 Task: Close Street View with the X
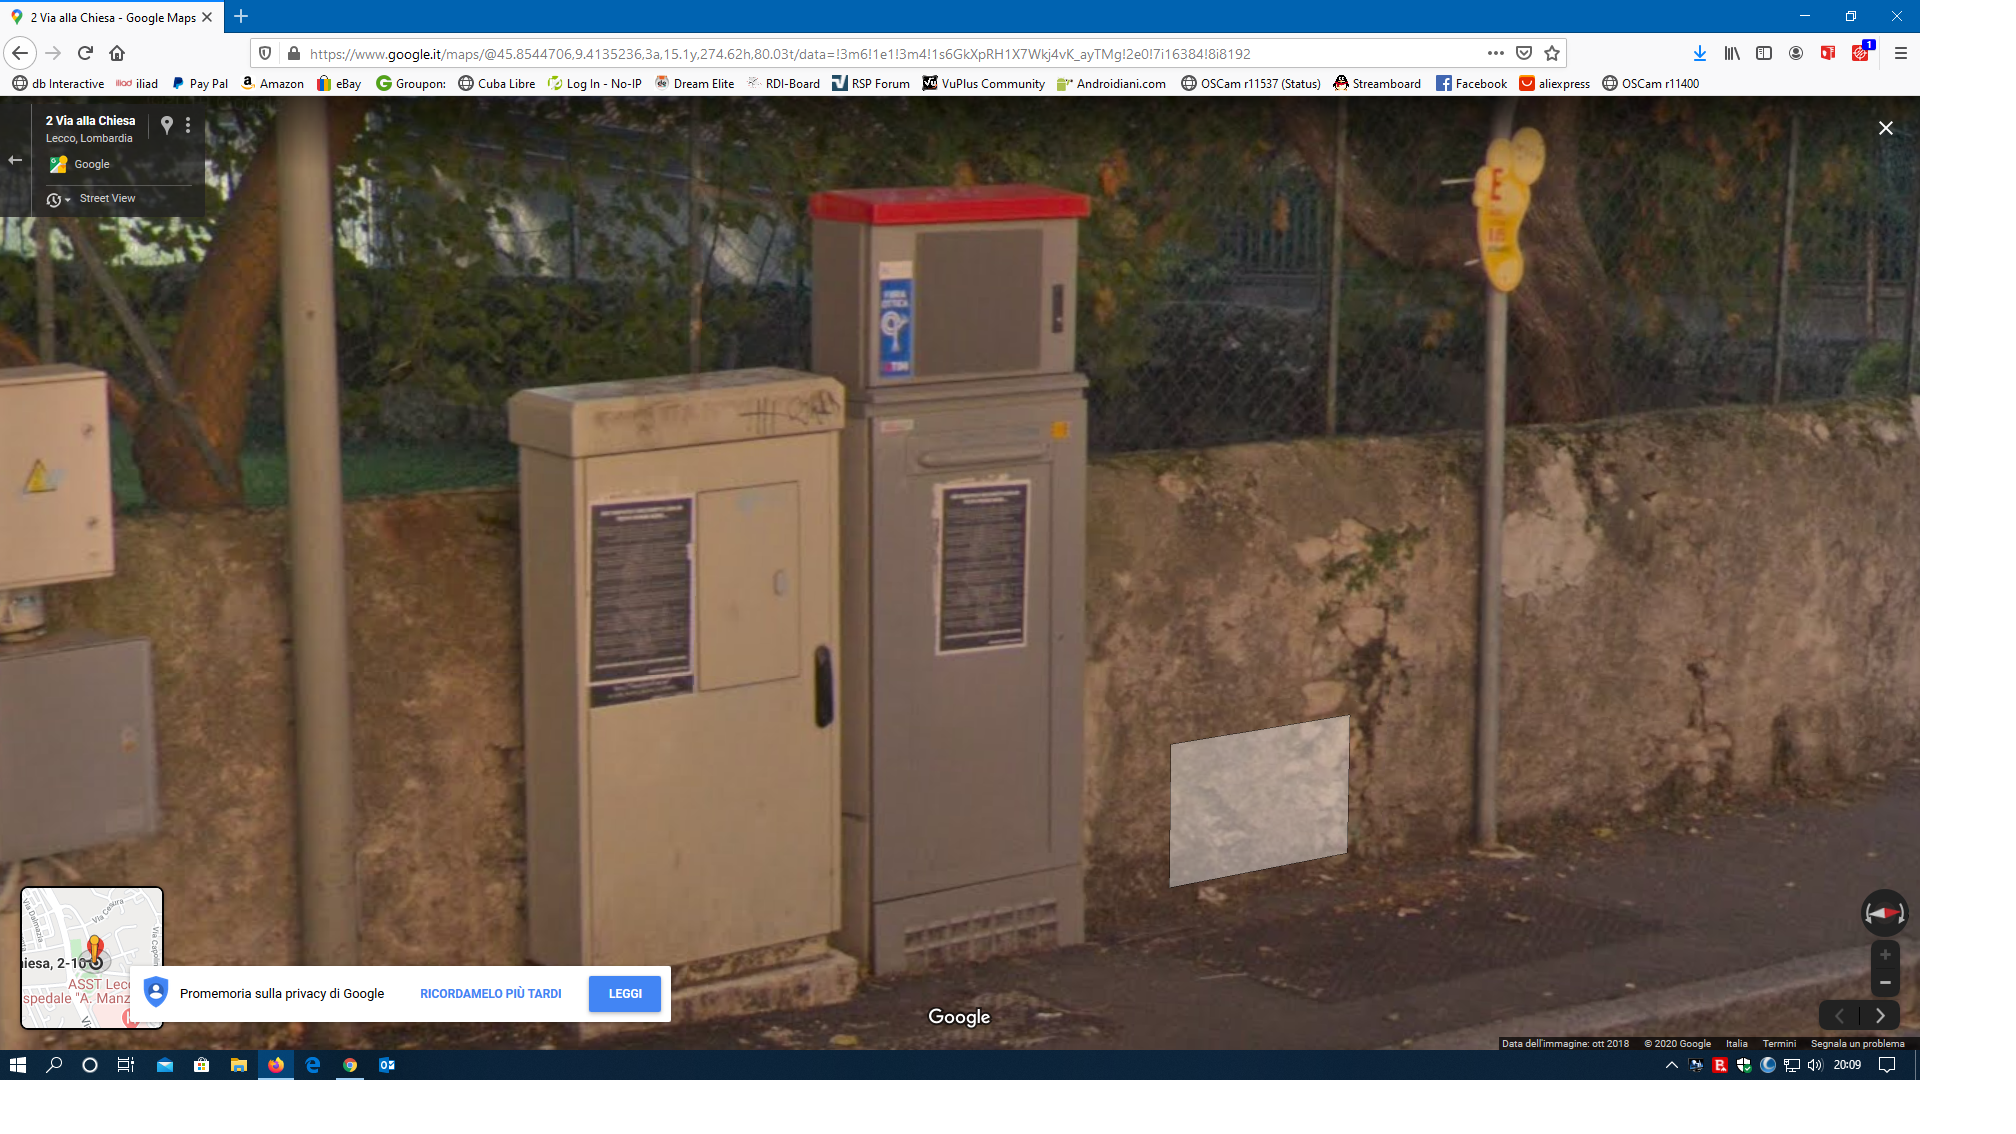coord(1885,128)
